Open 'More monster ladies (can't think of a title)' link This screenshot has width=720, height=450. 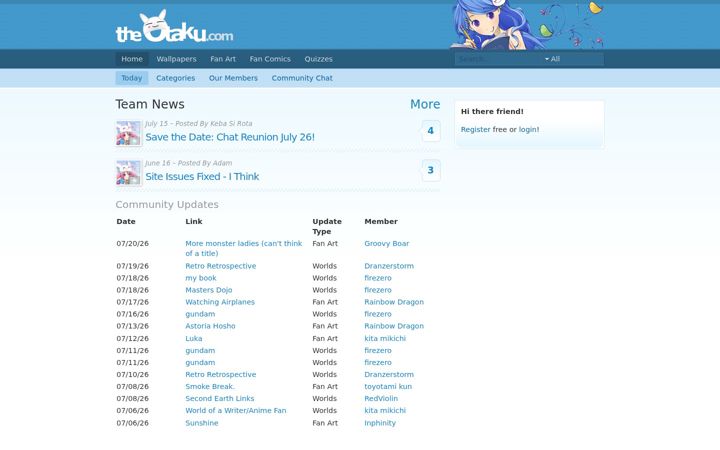[244, 248]
